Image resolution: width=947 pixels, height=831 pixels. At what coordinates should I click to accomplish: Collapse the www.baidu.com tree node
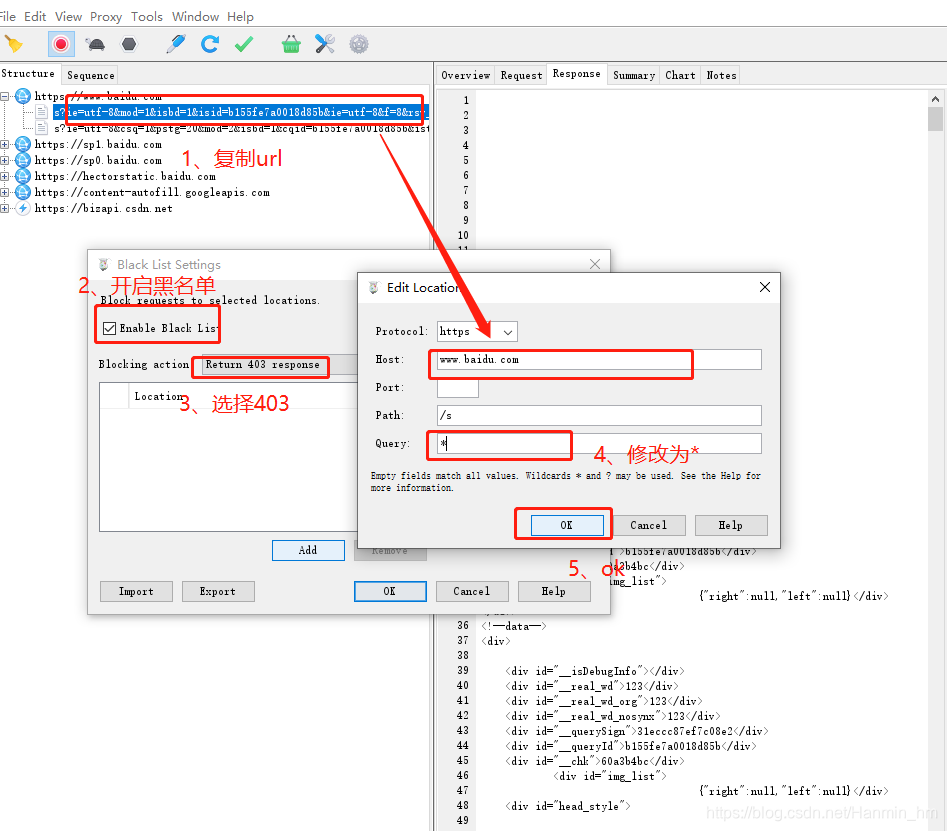click(5, 96)
